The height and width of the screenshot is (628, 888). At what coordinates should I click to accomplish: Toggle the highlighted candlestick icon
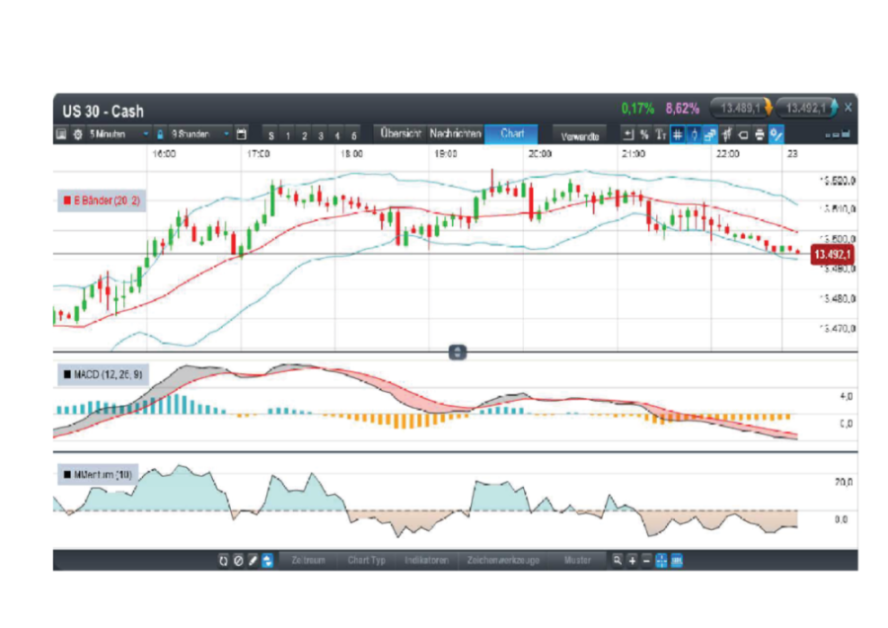(x=694, y=134)
